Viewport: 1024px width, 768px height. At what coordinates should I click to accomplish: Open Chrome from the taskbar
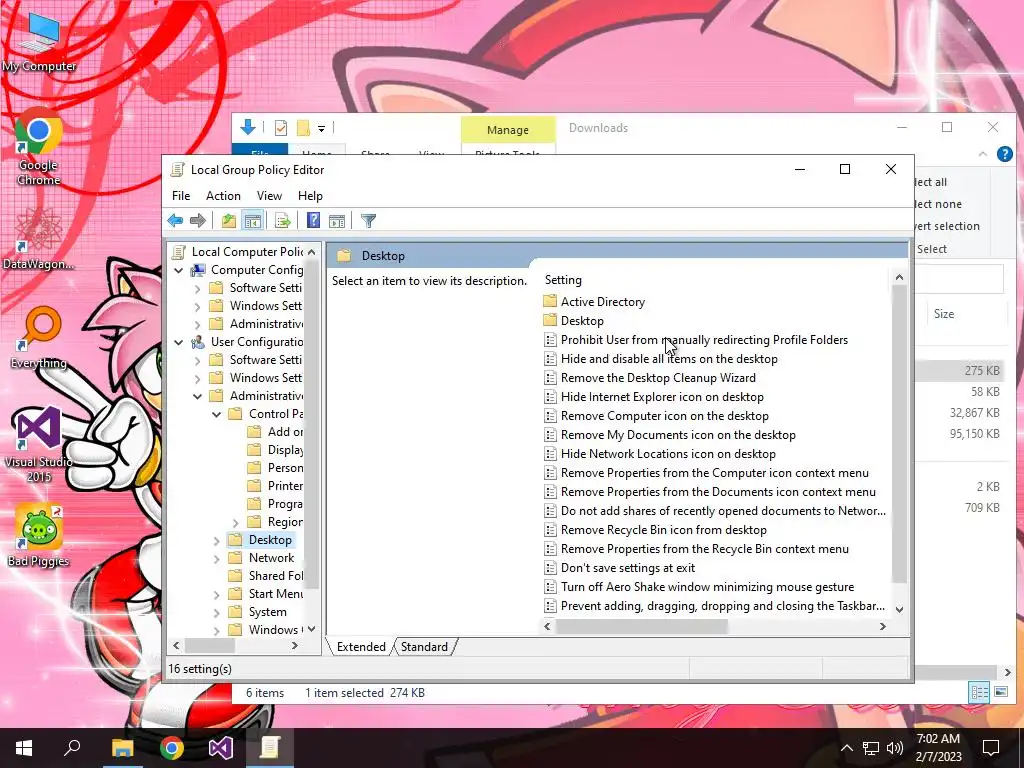(x=172, y=748)
